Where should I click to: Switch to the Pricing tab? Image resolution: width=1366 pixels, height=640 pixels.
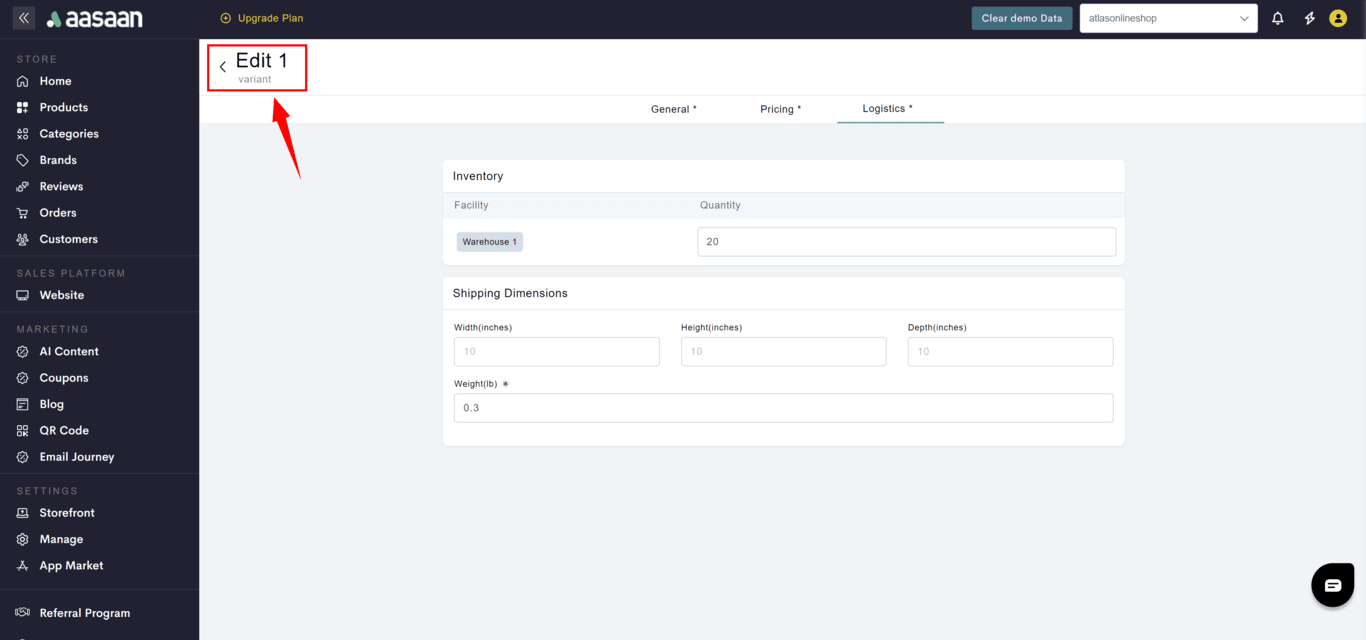click(x=780, y=109)
